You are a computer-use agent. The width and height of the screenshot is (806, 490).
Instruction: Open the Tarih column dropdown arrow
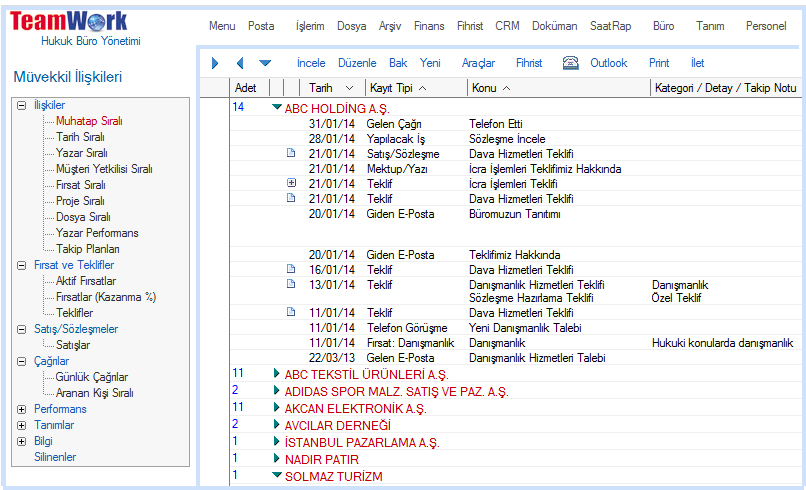(350, 88)
